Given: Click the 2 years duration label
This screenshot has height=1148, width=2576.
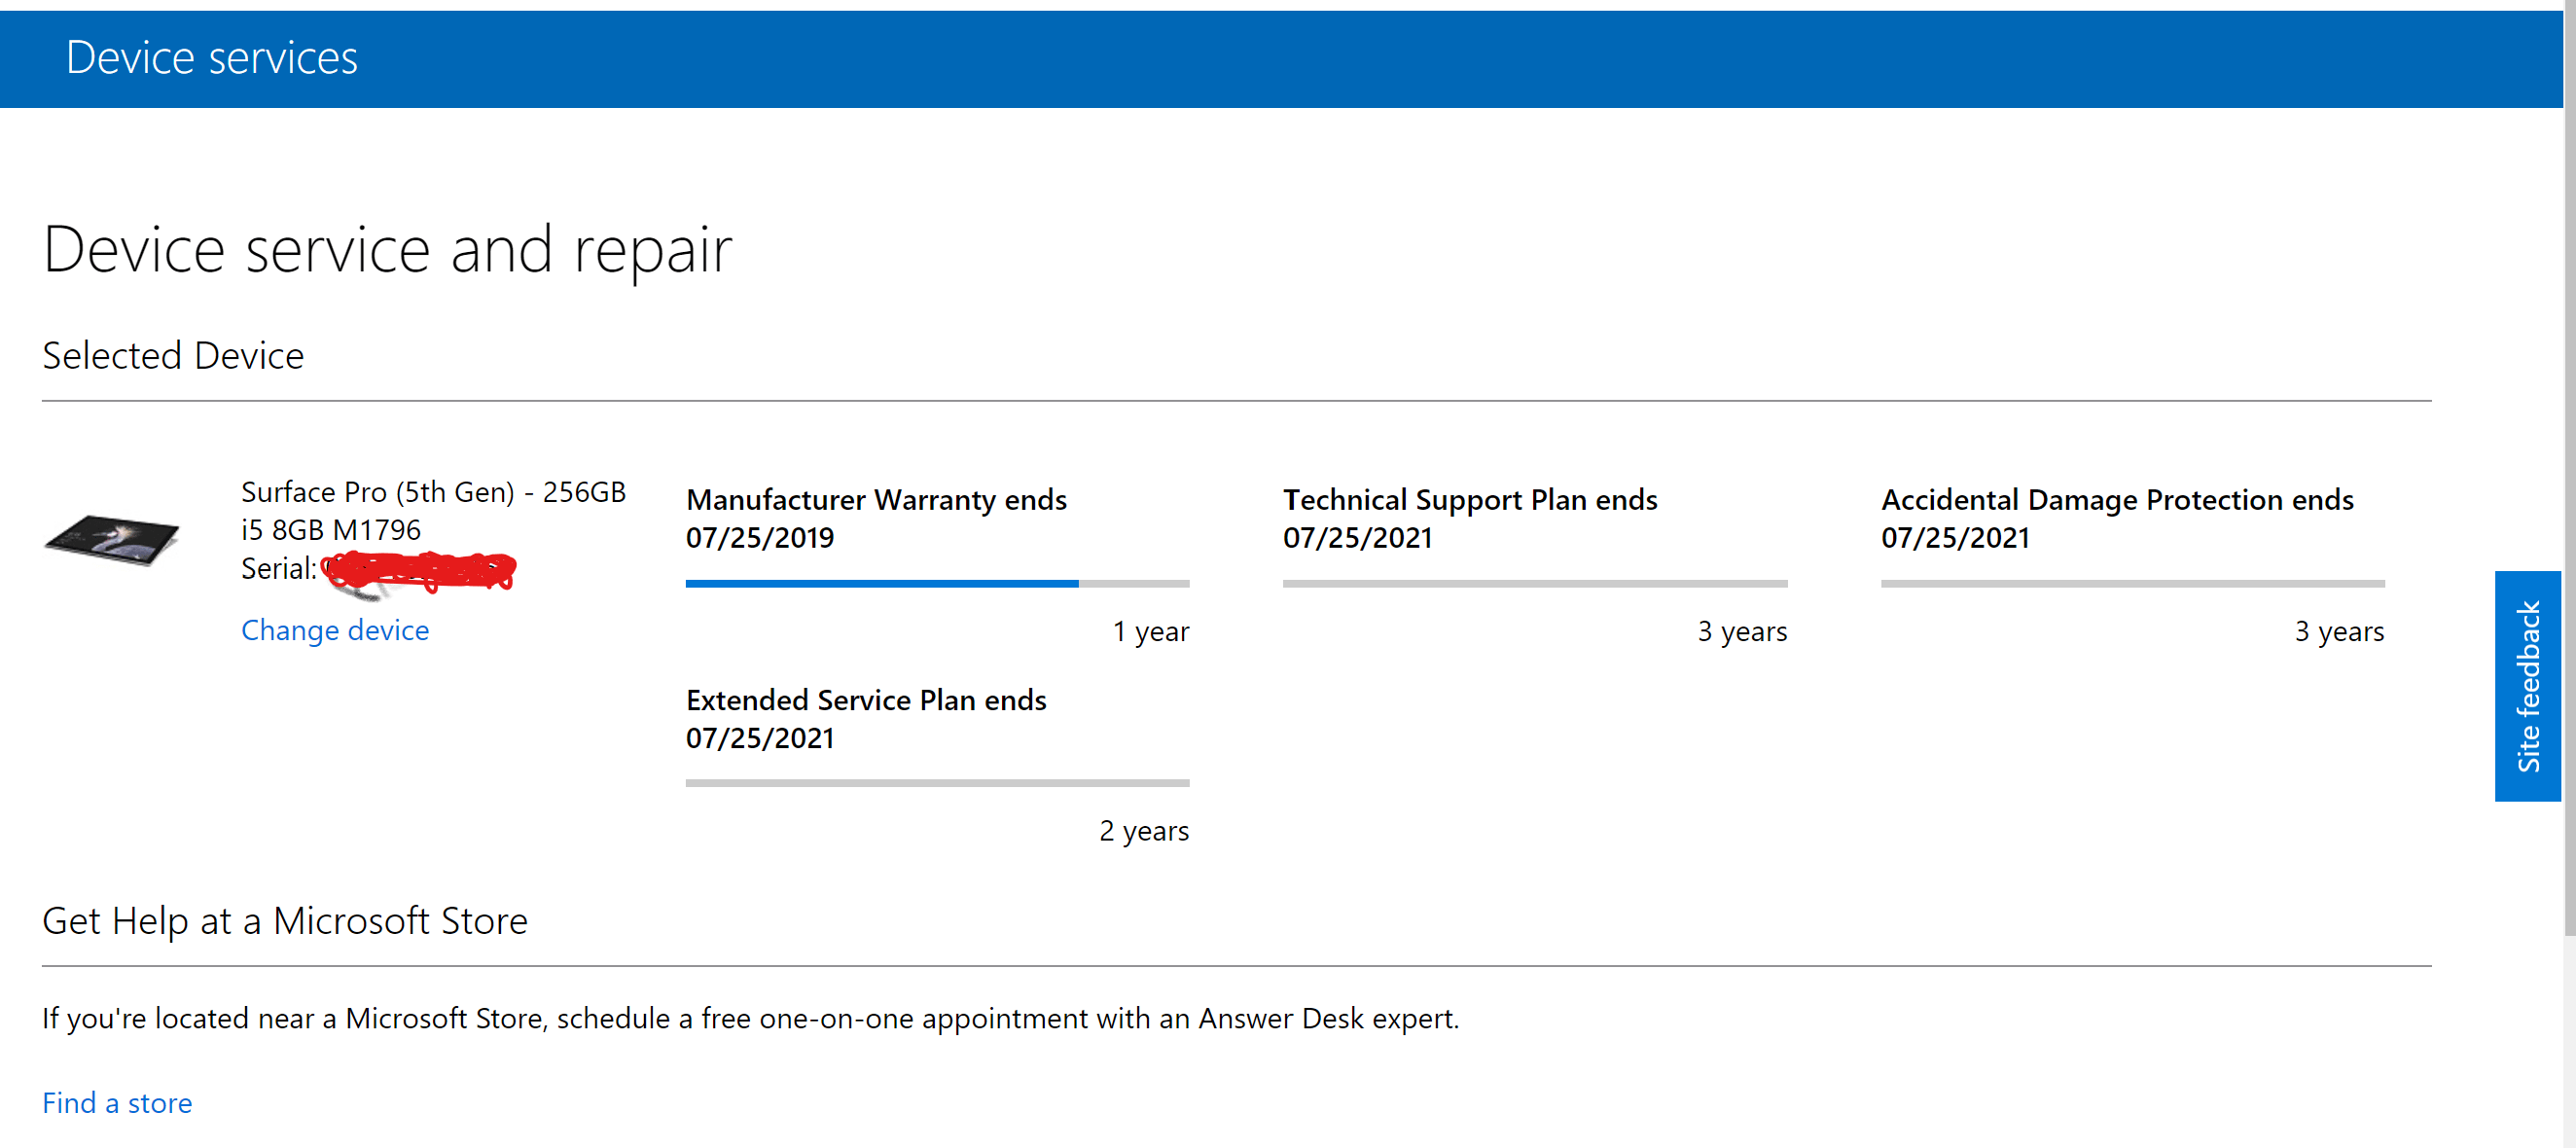Looking at the screenshot, I should 1144,830.
